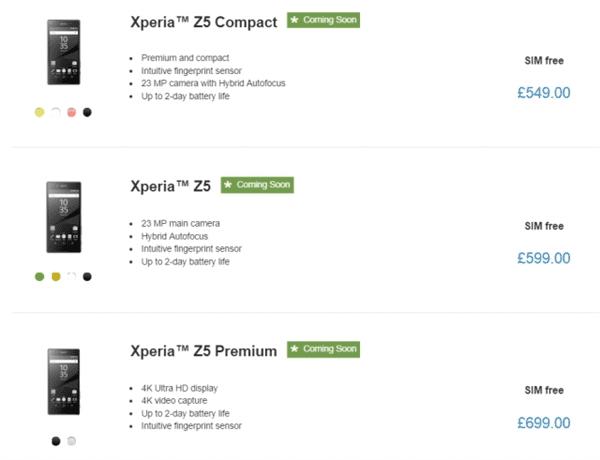This screenshot has width=600, height=460.
Task: Click the Xperia Z5 Premium title
Action: click(204, 351)
